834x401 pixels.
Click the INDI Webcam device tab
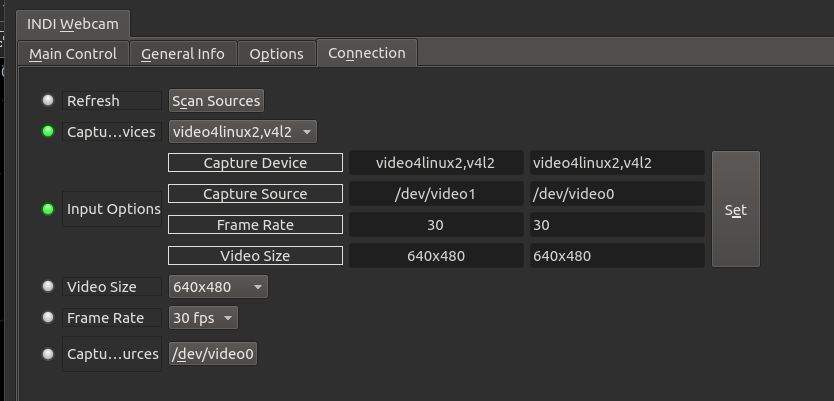(71, 23)
